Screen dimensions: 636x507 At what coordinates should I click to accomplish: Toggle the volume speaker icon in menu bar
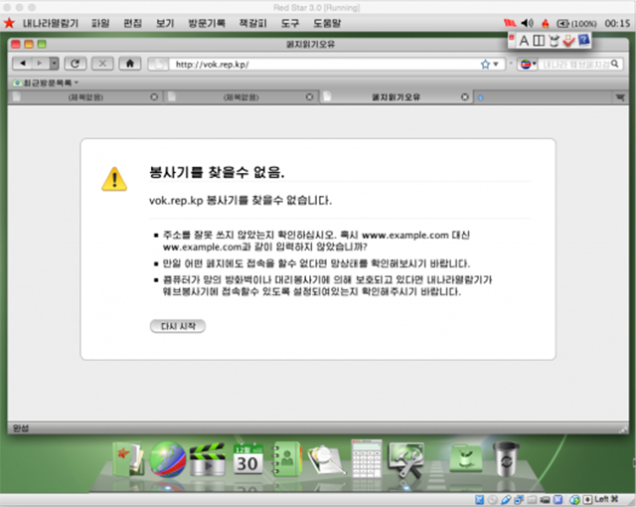[527, 23]
